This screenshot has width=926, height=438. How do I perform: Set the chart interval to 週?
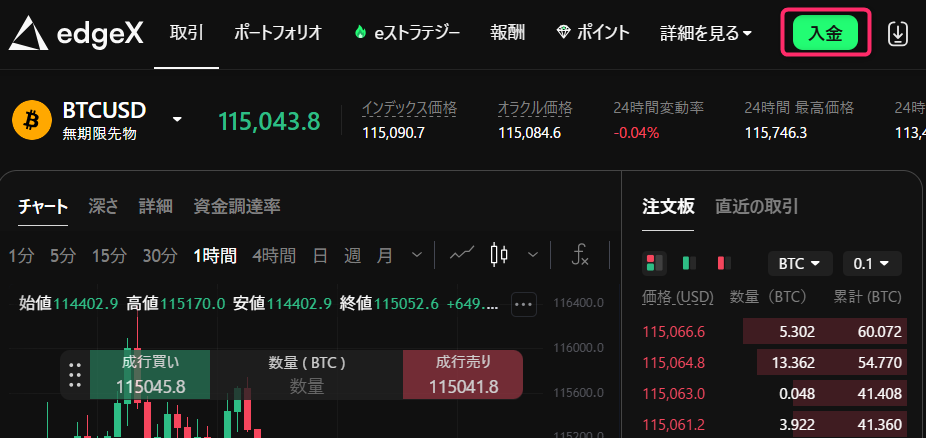coord(353,256)
